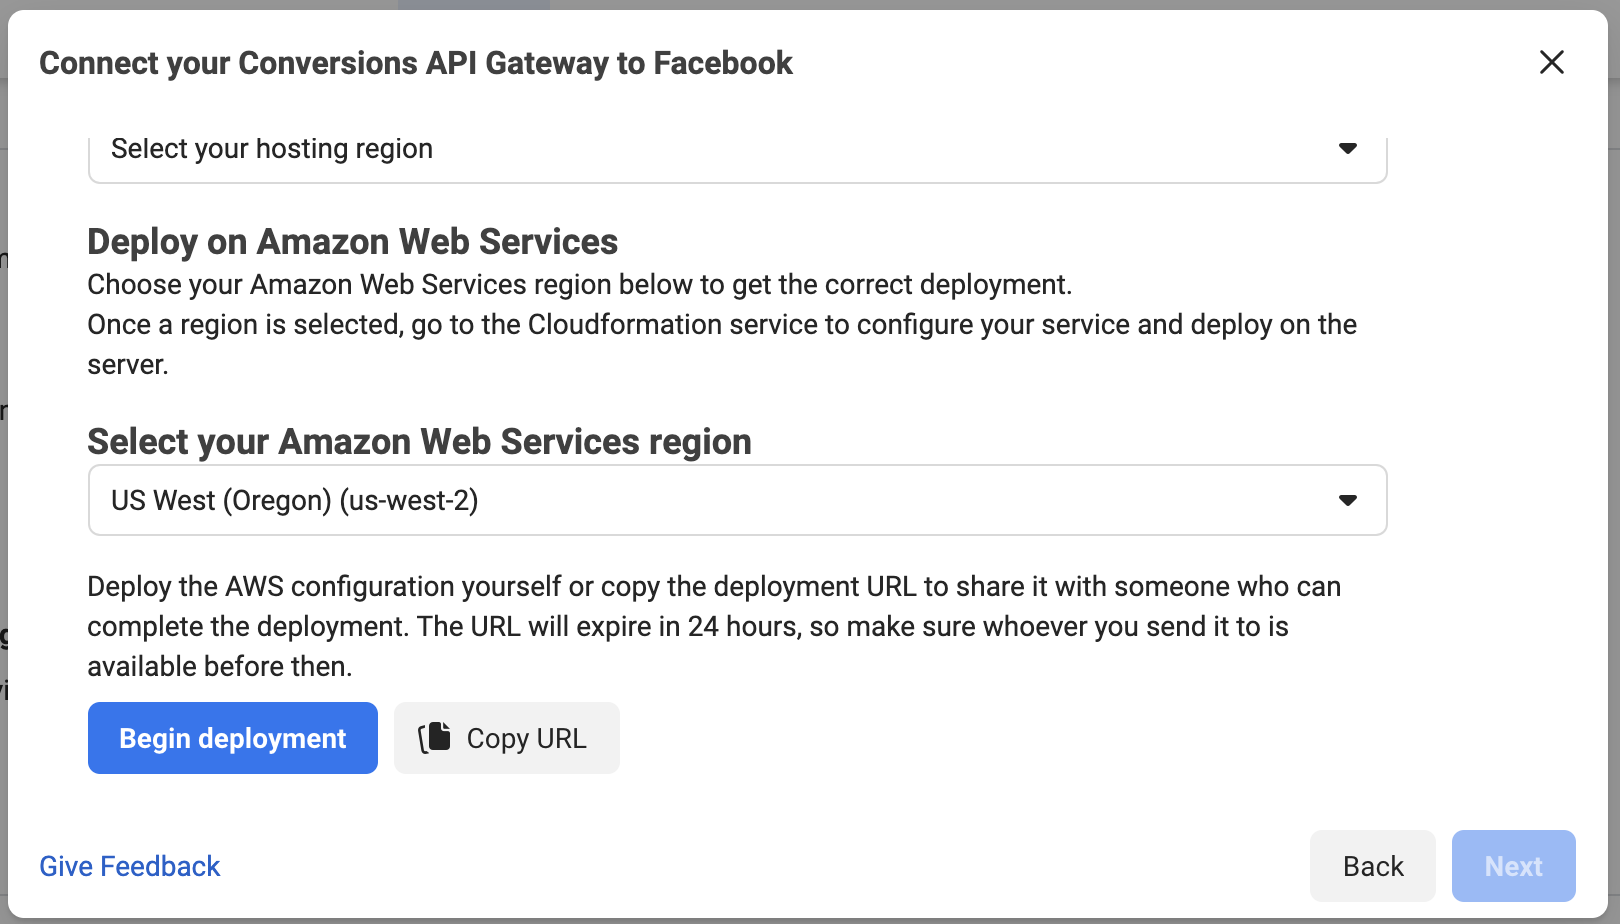Click the sentence about URL expiring in 24 hours
This screenshot has height=924, width=1620.
[x=853, y=627]
